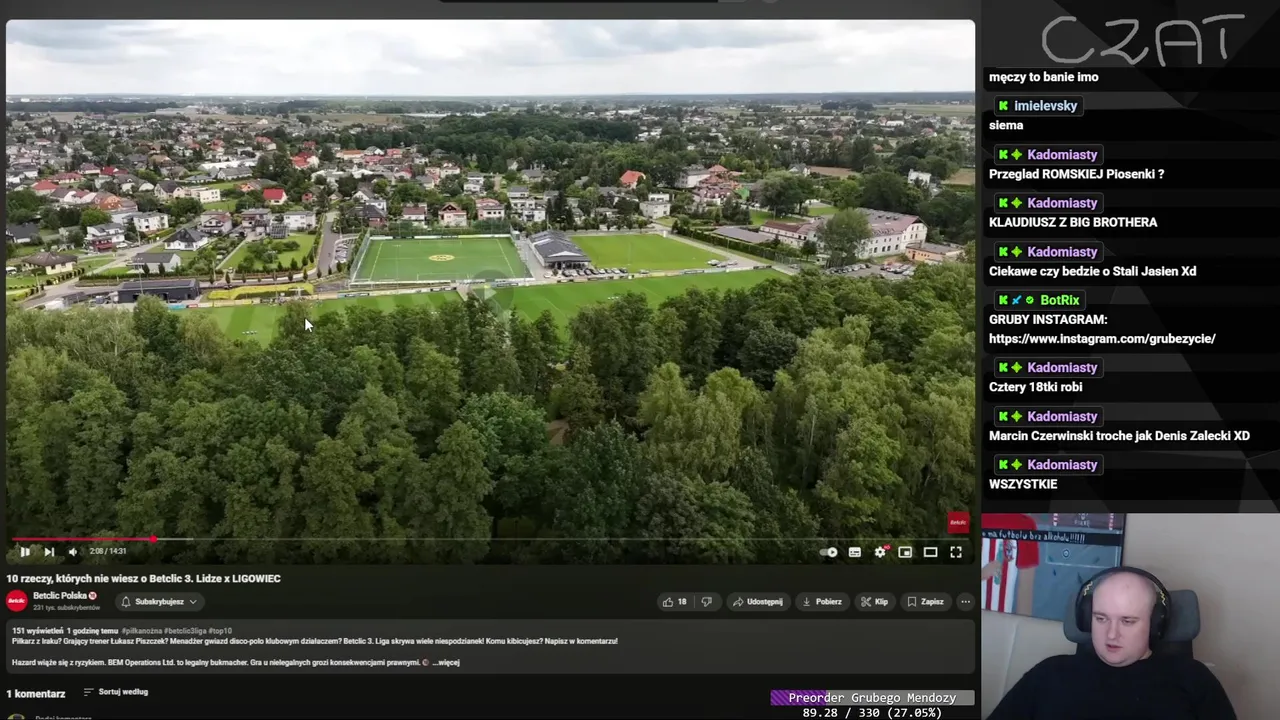This screenshot has width=1280, height=720.
Task: Dislike the video
Action: 706,602
